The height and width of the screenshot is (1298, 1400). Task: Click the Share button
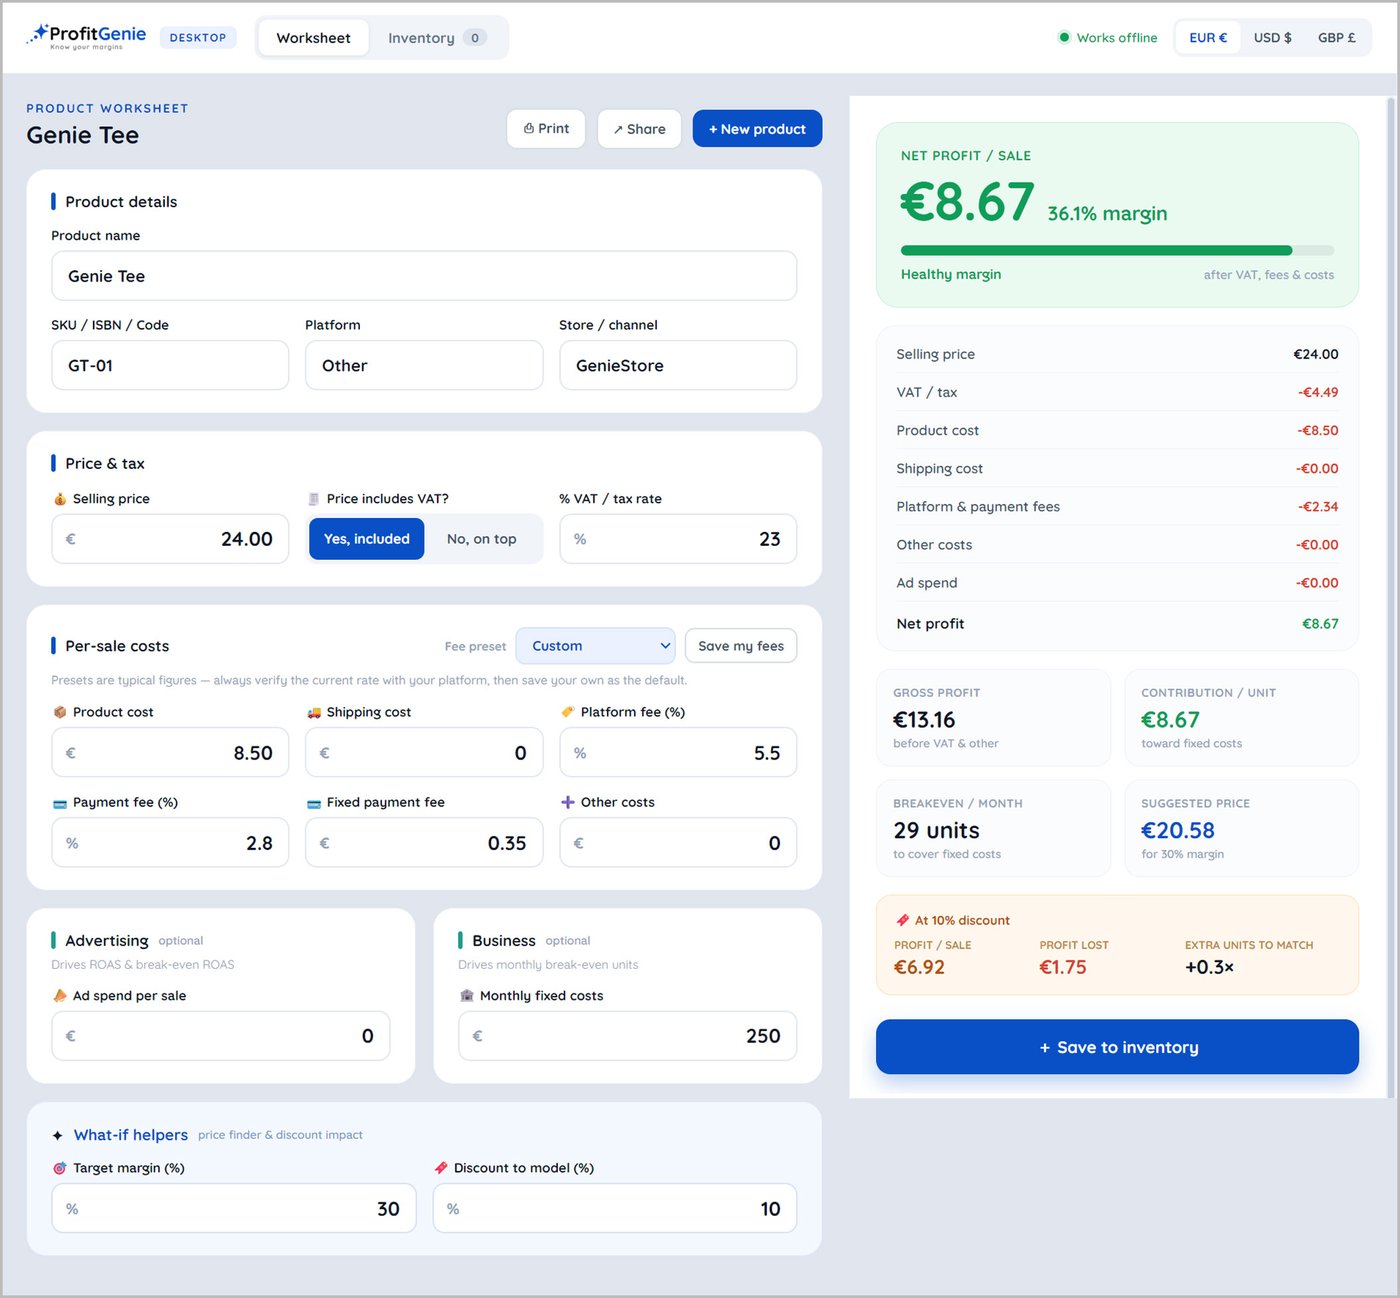(x=640, y=129)
